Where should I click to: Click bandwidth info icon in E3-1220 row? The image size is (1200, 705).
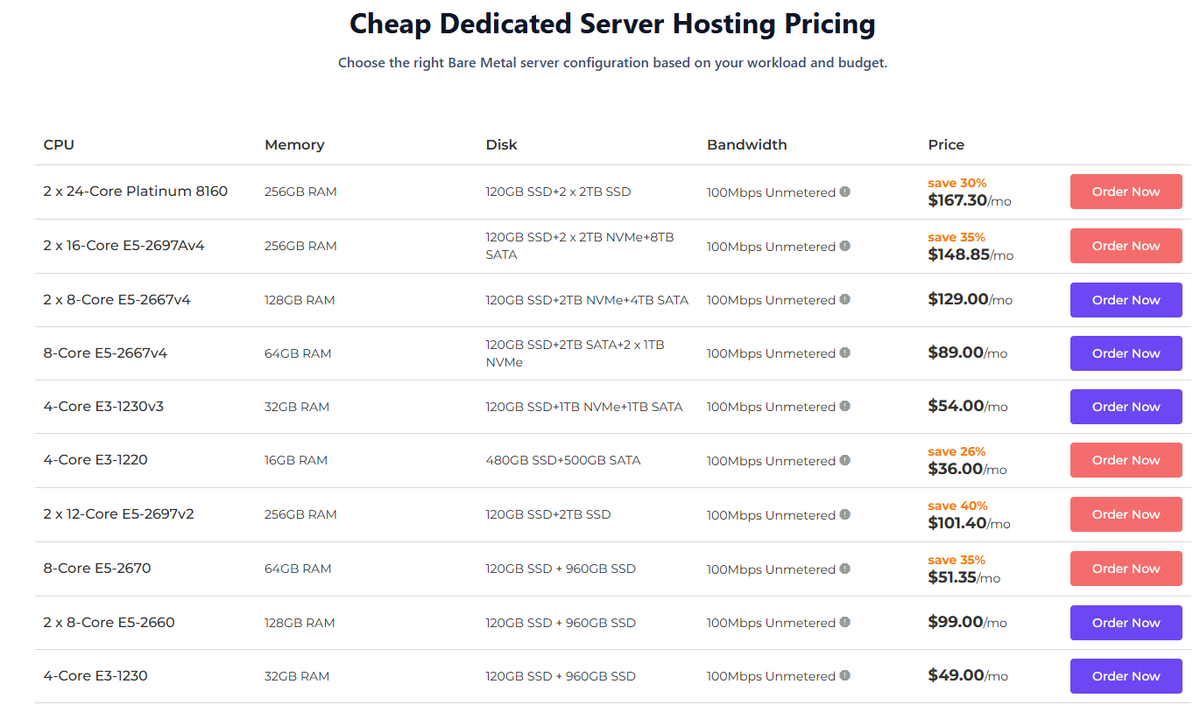(x=845, y=460)
